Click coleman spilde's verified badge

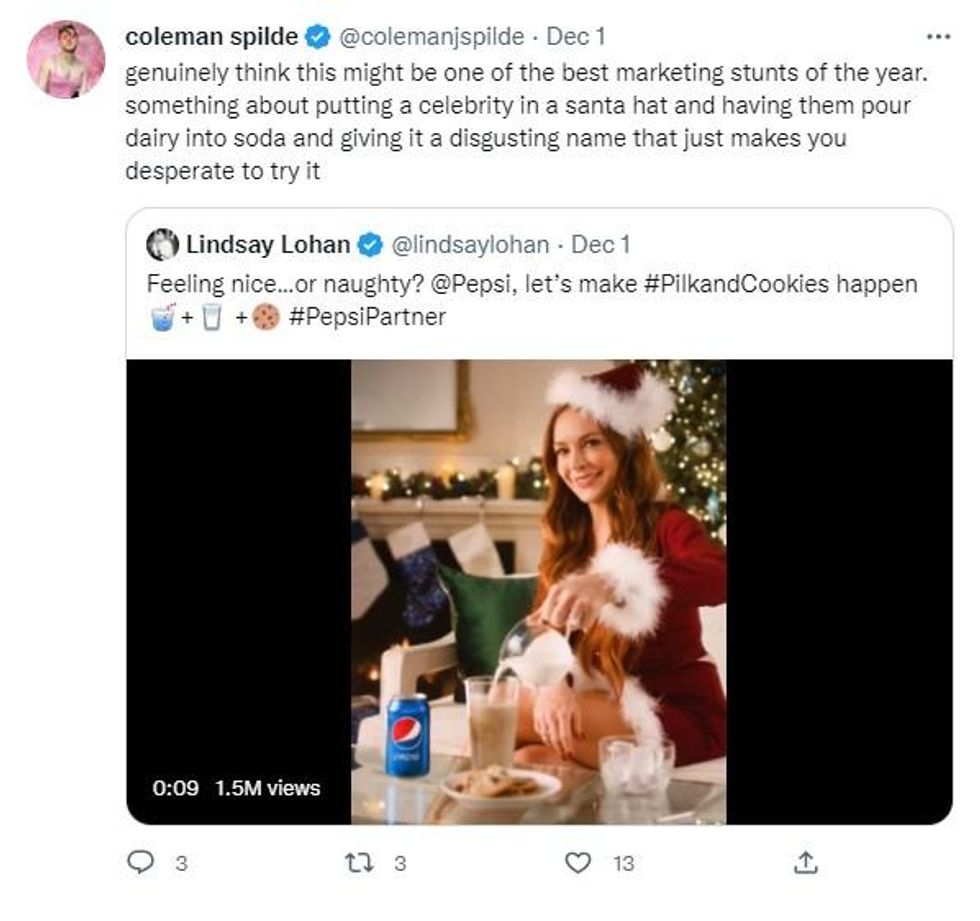(x=318, y=38)
